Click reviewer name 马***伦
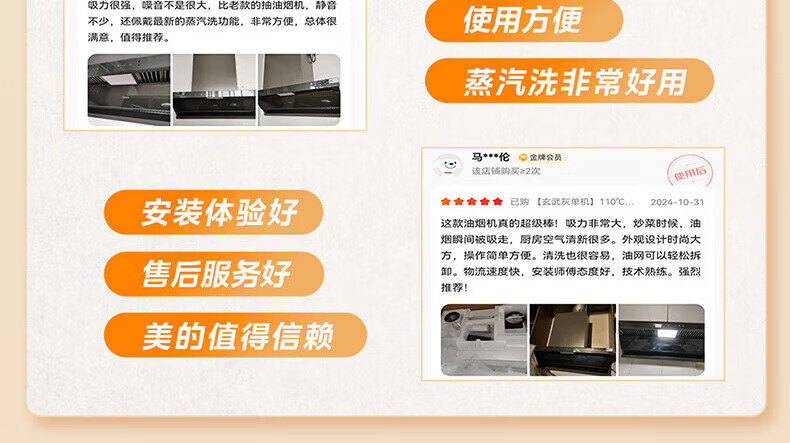 pyautogui.click(x=491, y=157)
